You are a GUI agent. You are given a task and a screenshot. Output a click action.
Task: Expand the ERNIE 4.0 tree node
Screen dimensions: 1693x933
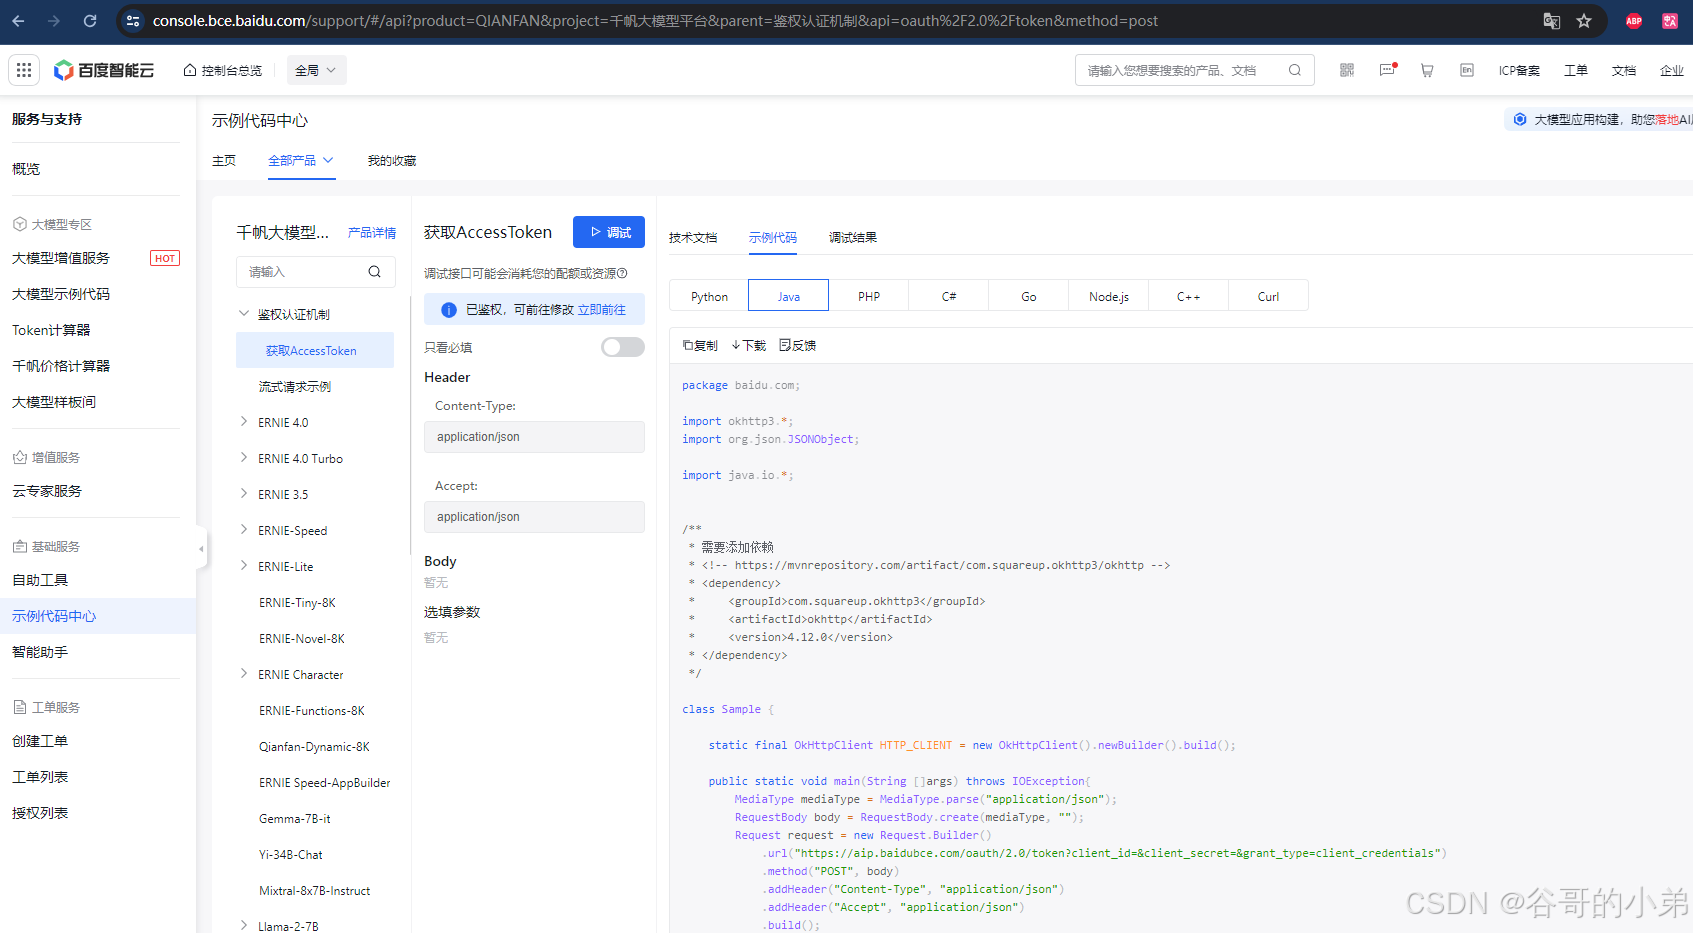(244, 422)
